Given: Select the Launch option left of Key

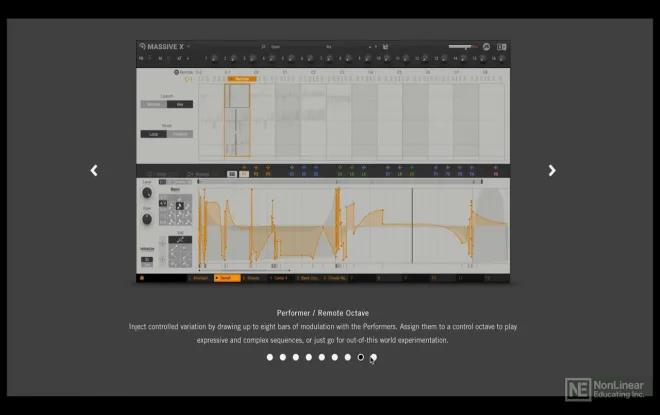Looking at the screenshot, I should pos(154,104).
